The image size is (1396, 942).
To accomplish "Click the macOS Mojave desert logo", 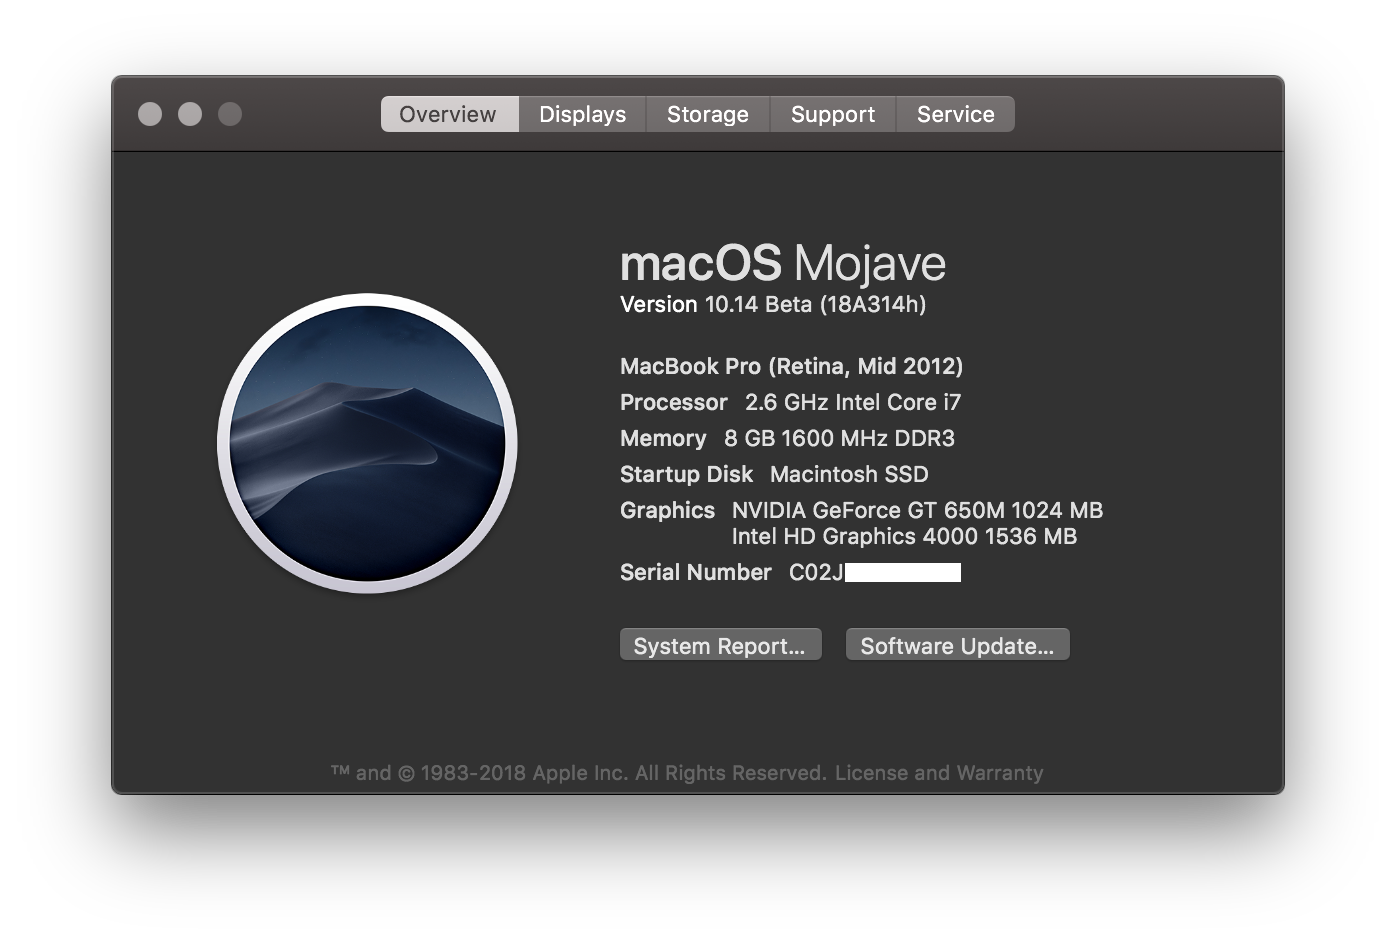I will tap(367, 443).
